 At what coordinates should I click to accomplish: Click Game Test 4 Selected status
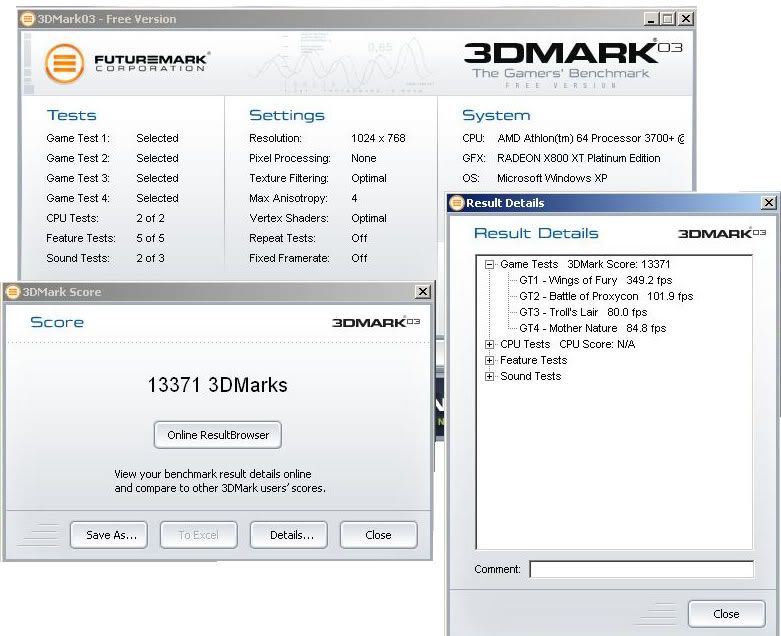coord(157,198)
